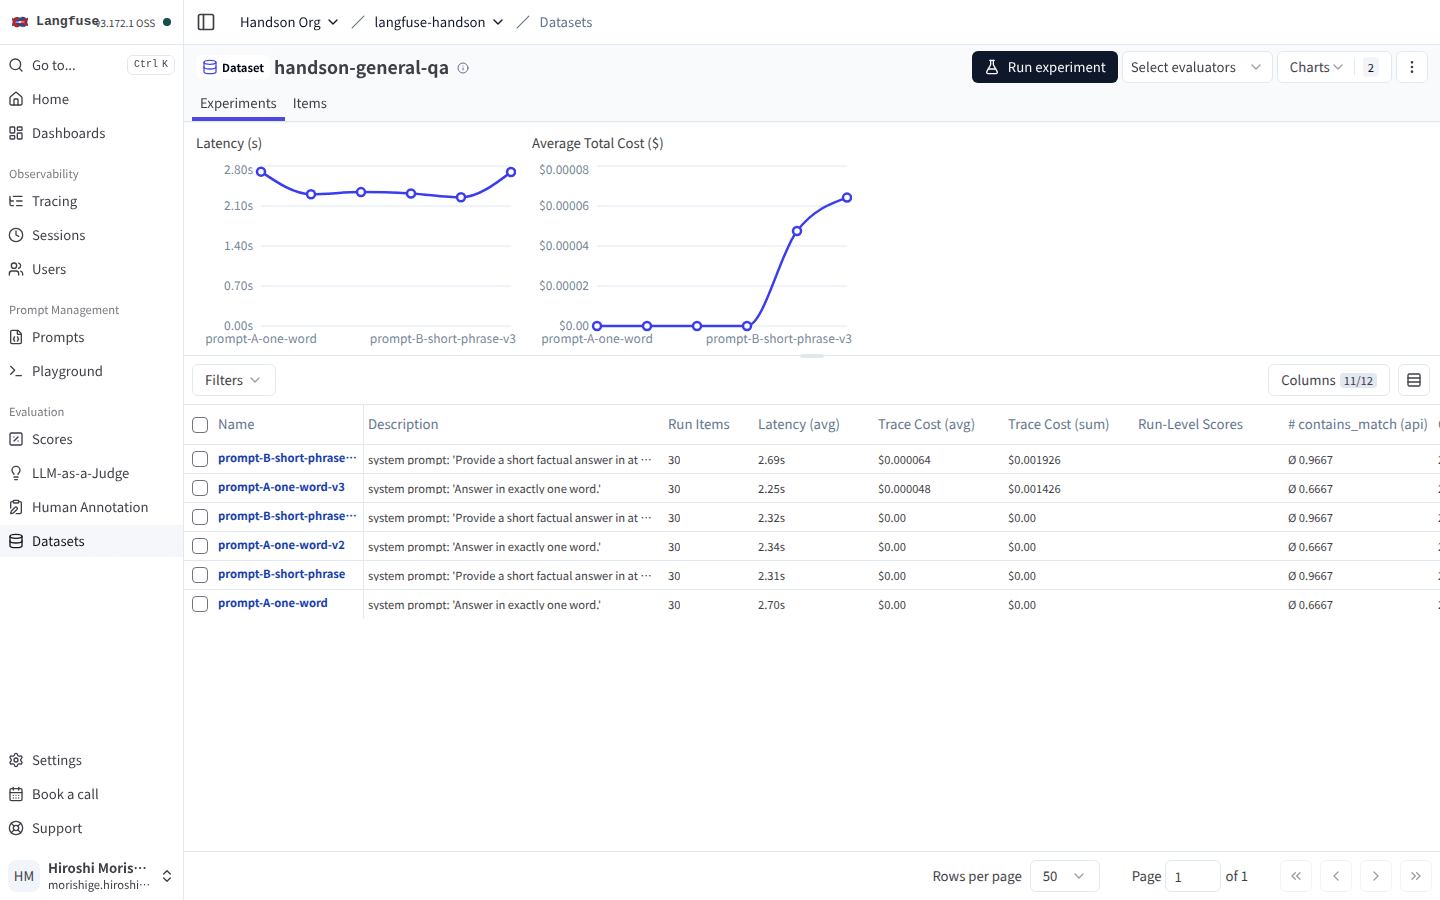Image resolution: width=1440 pixels, height=900 pixels.
Task: Click the Trace Cost (avg) column header
Action: (926, 425)
